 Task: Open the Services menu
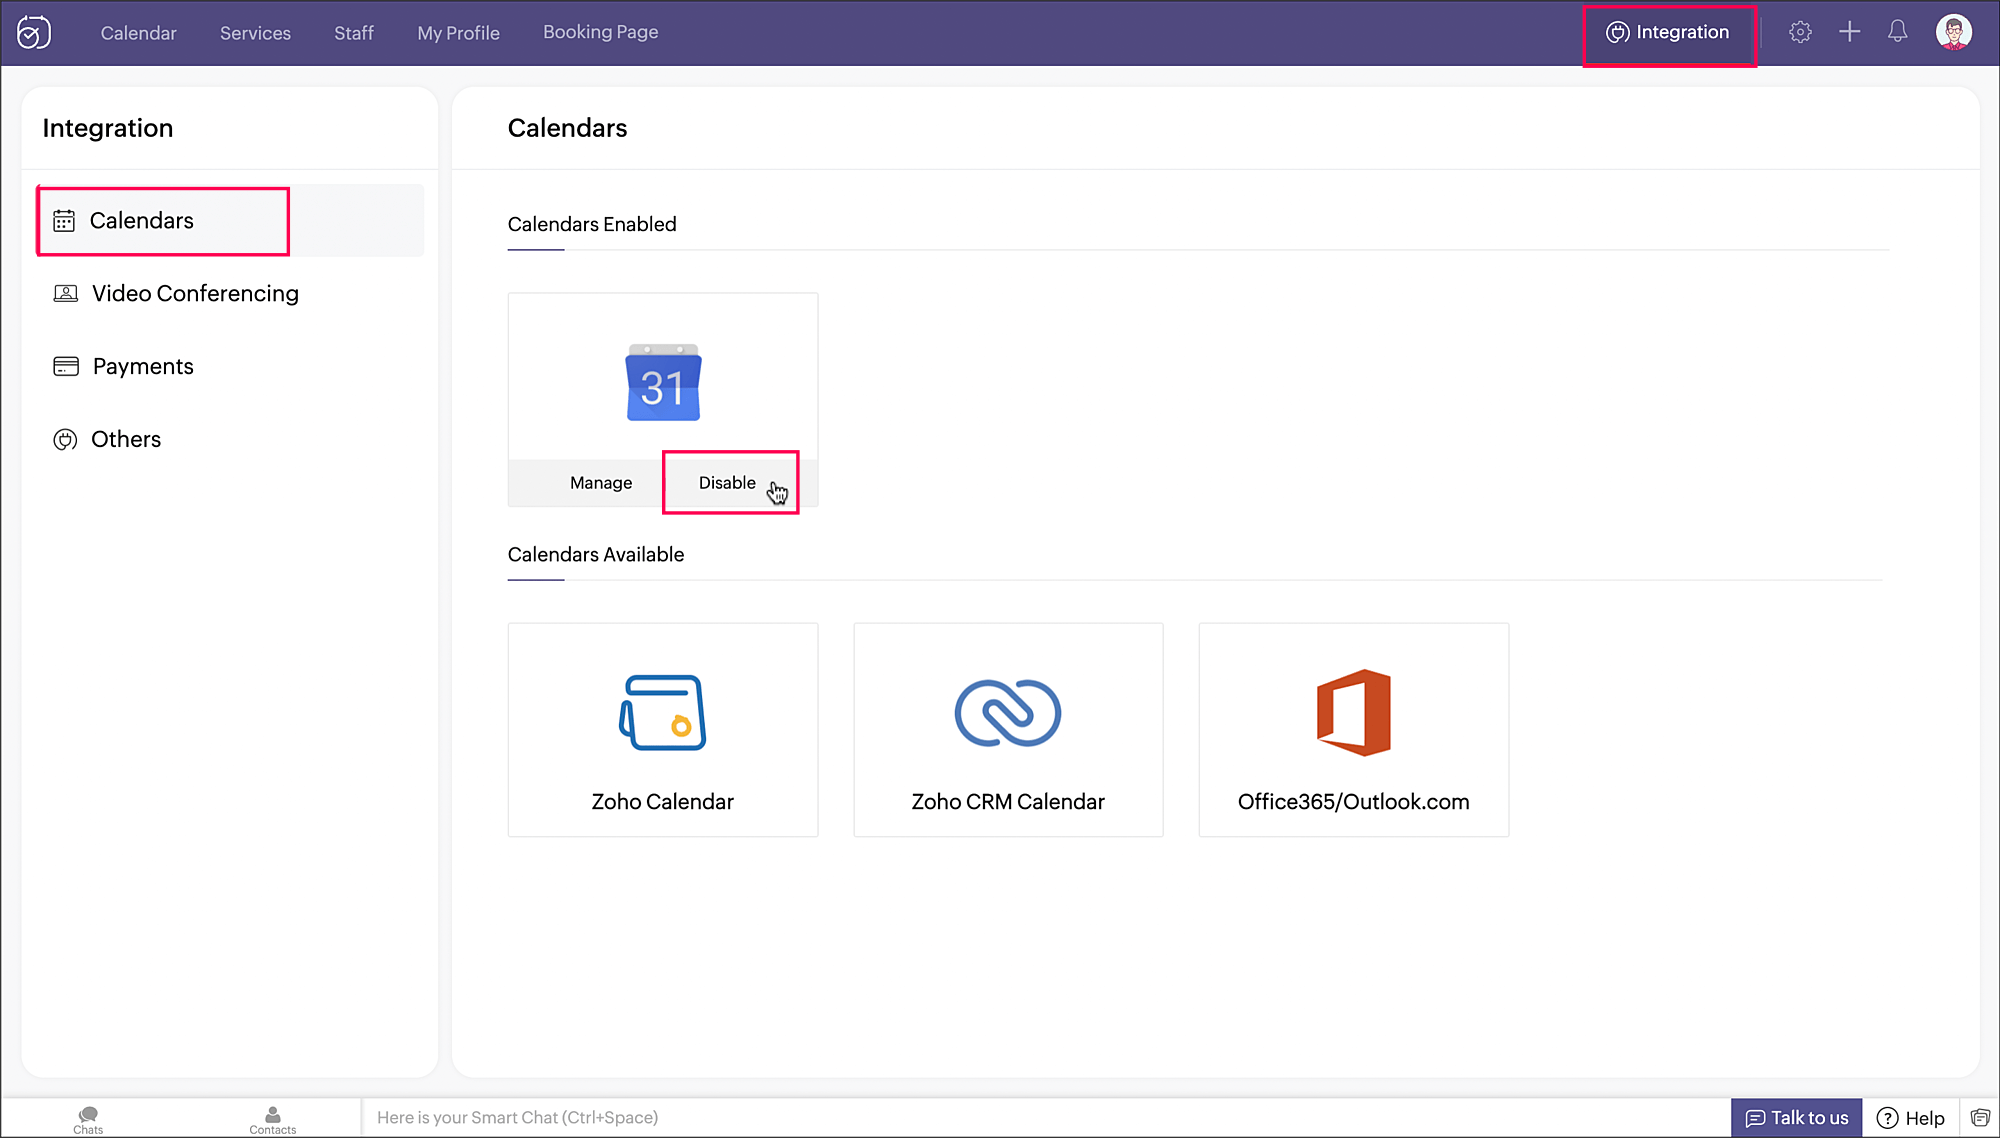pyautogui.click(x=255, y=33)
